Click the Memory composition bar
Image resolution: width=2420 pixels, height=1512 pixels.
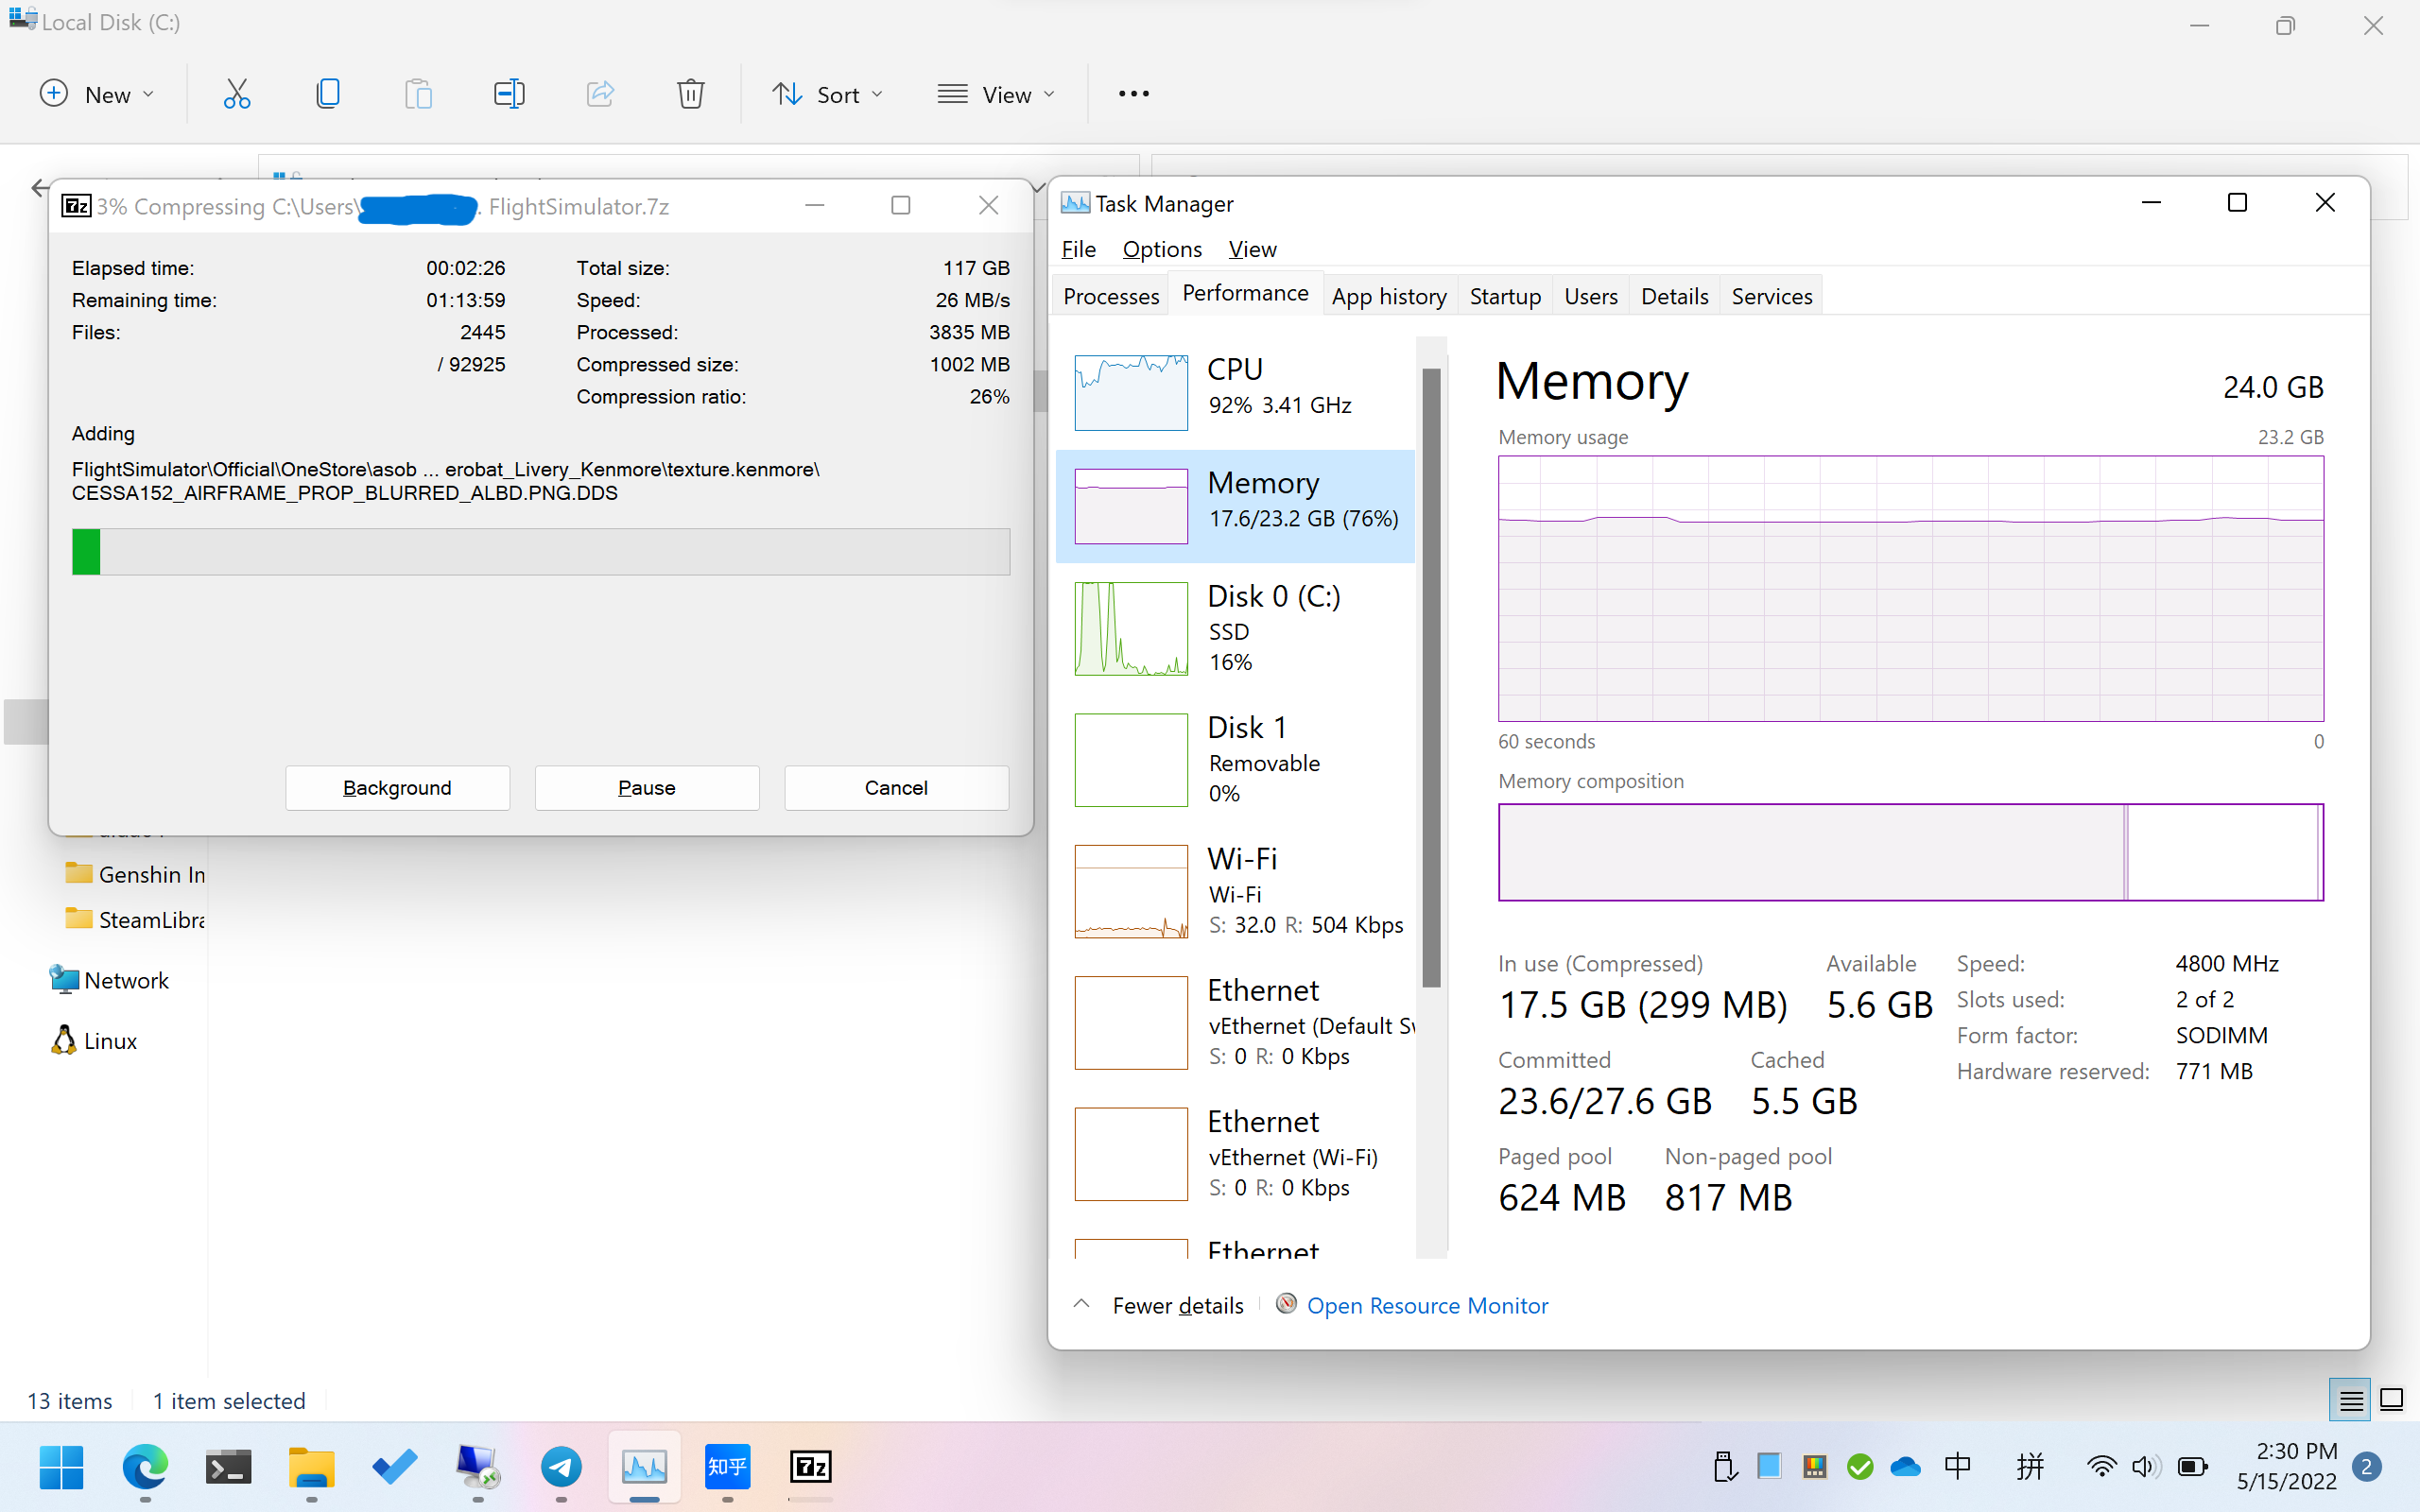[x=1910, y=852]
